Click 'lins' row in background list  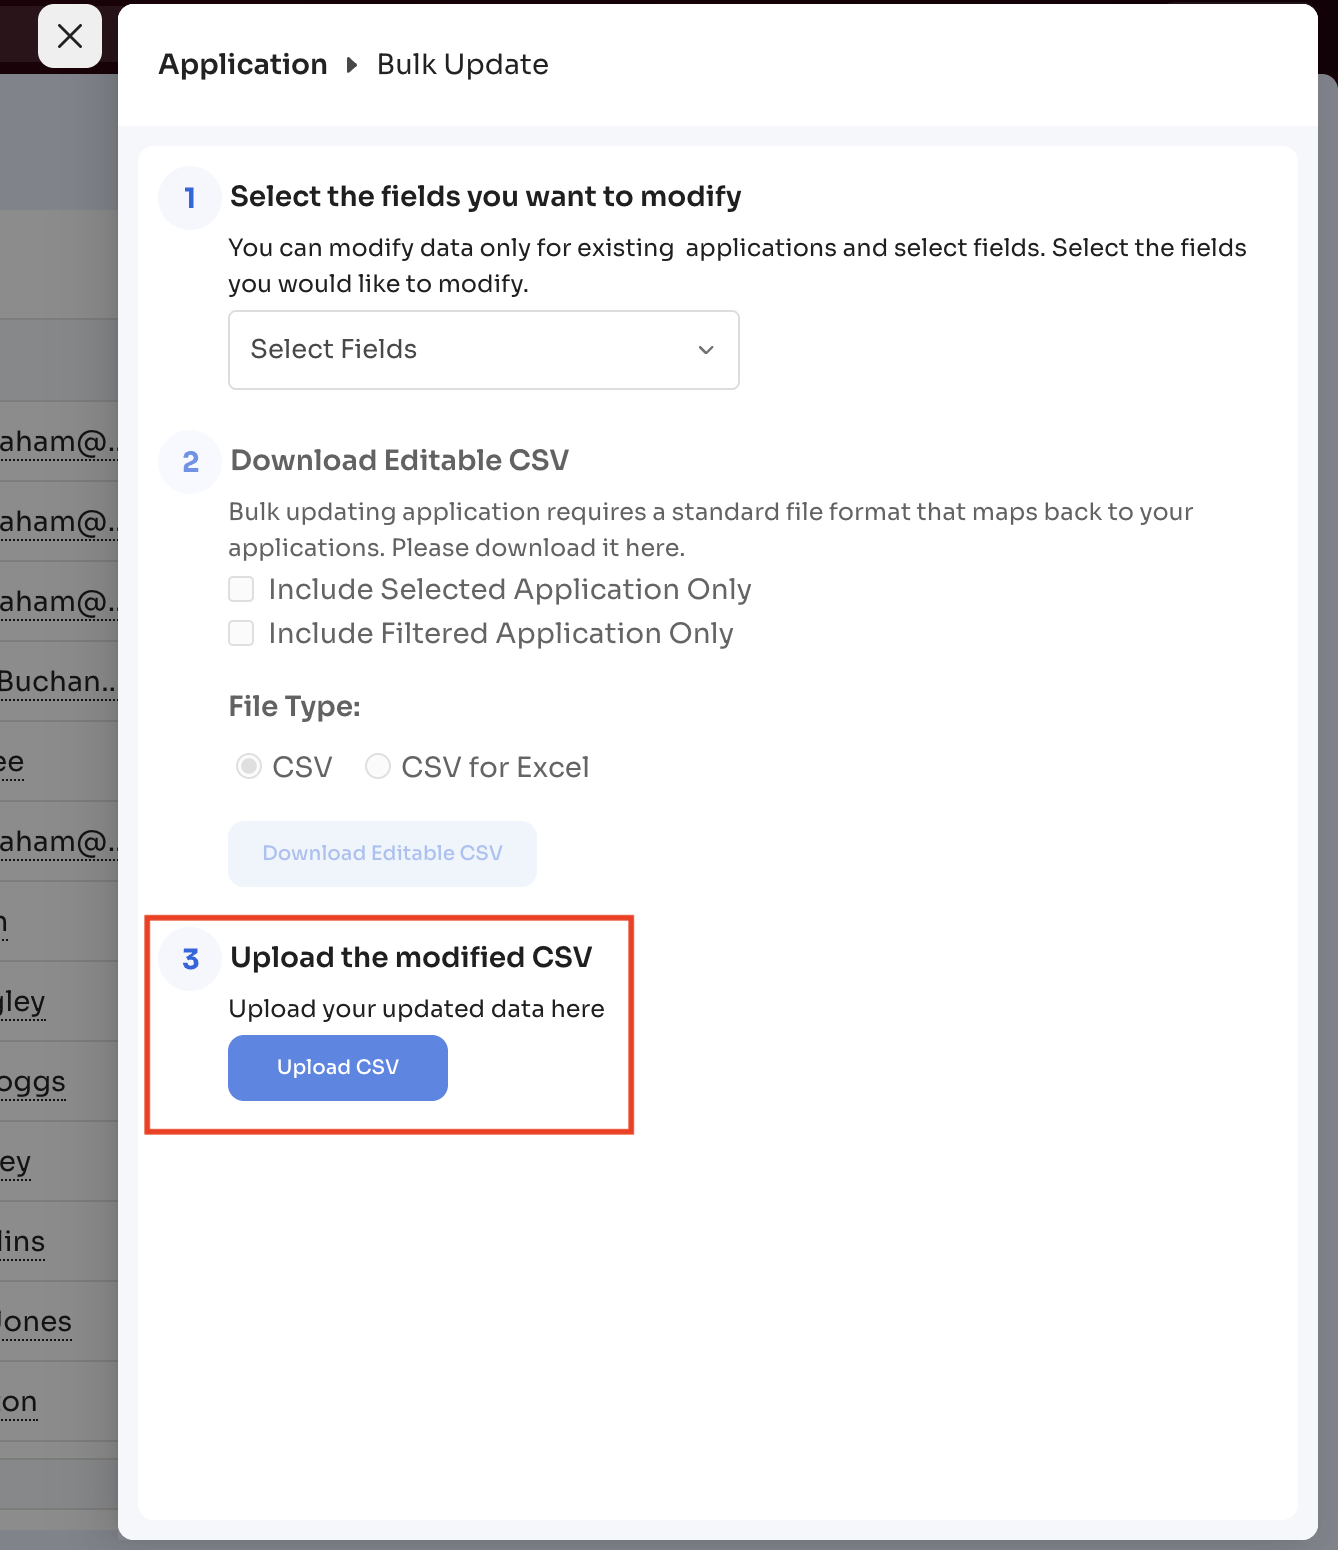(23, 1242)
